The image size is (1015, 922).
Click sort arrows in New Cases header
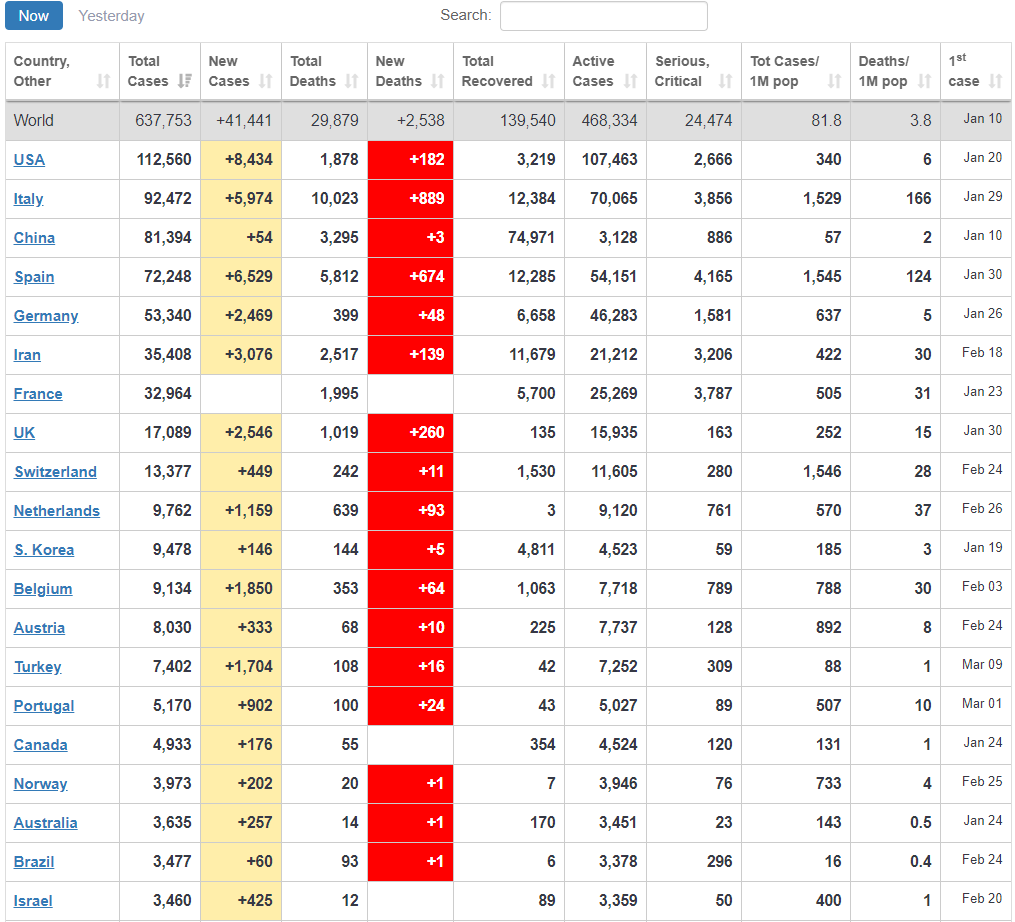[x=266, y=81]
